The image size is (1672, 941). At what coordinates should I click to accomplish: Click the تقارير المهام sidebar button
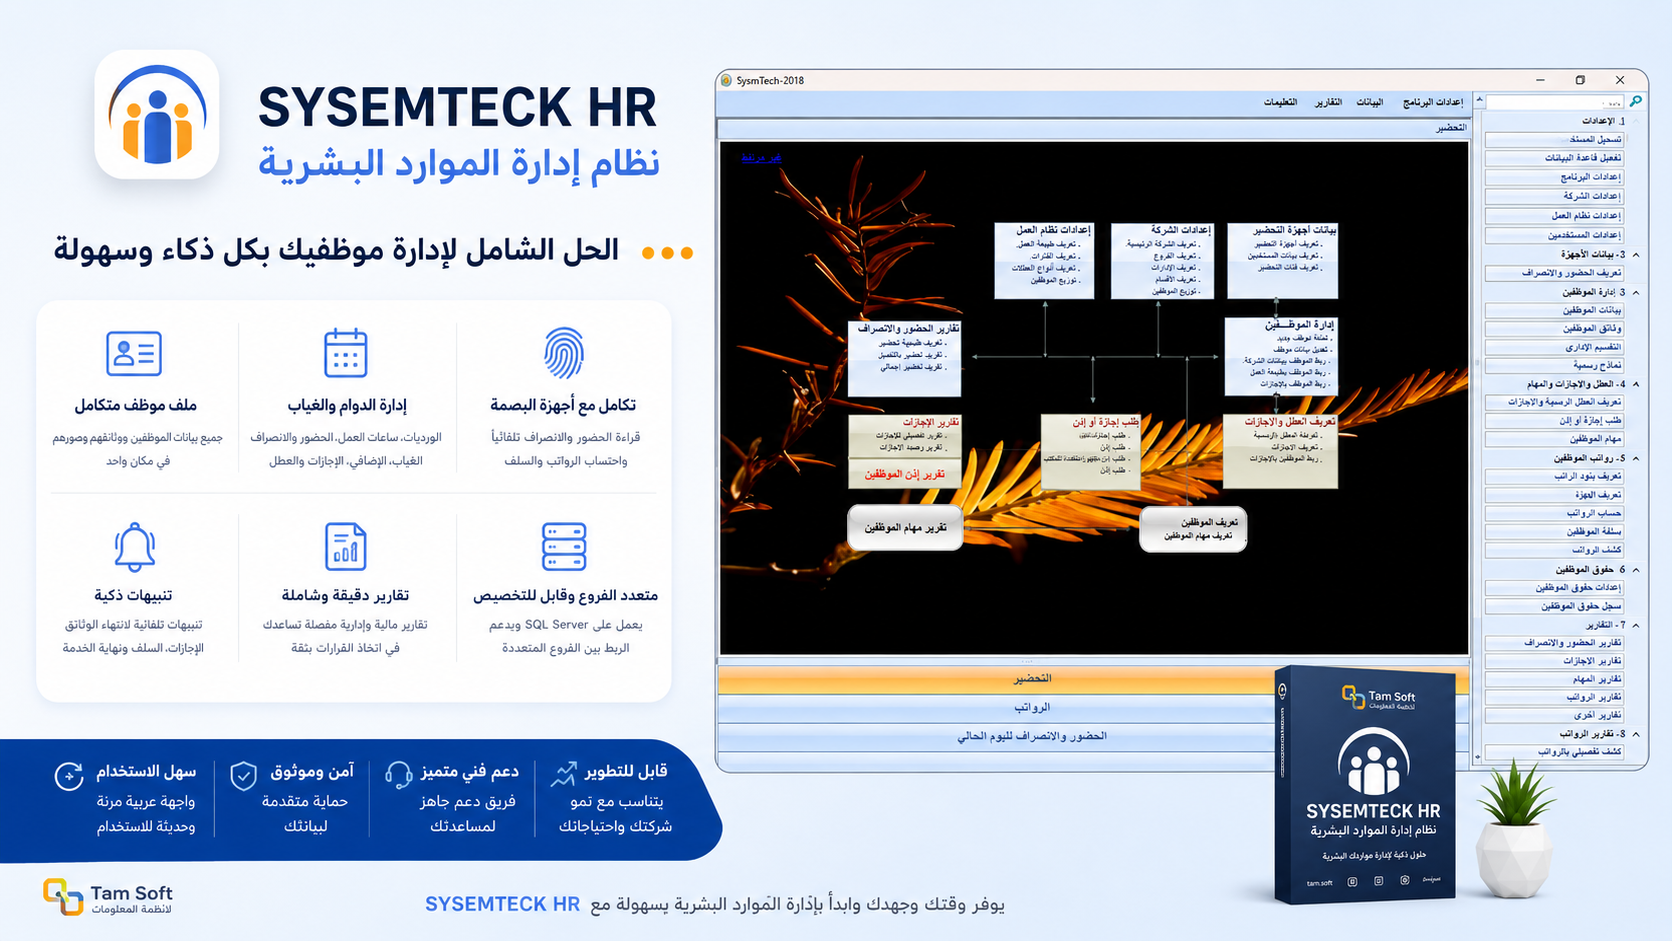point(1554,679)
